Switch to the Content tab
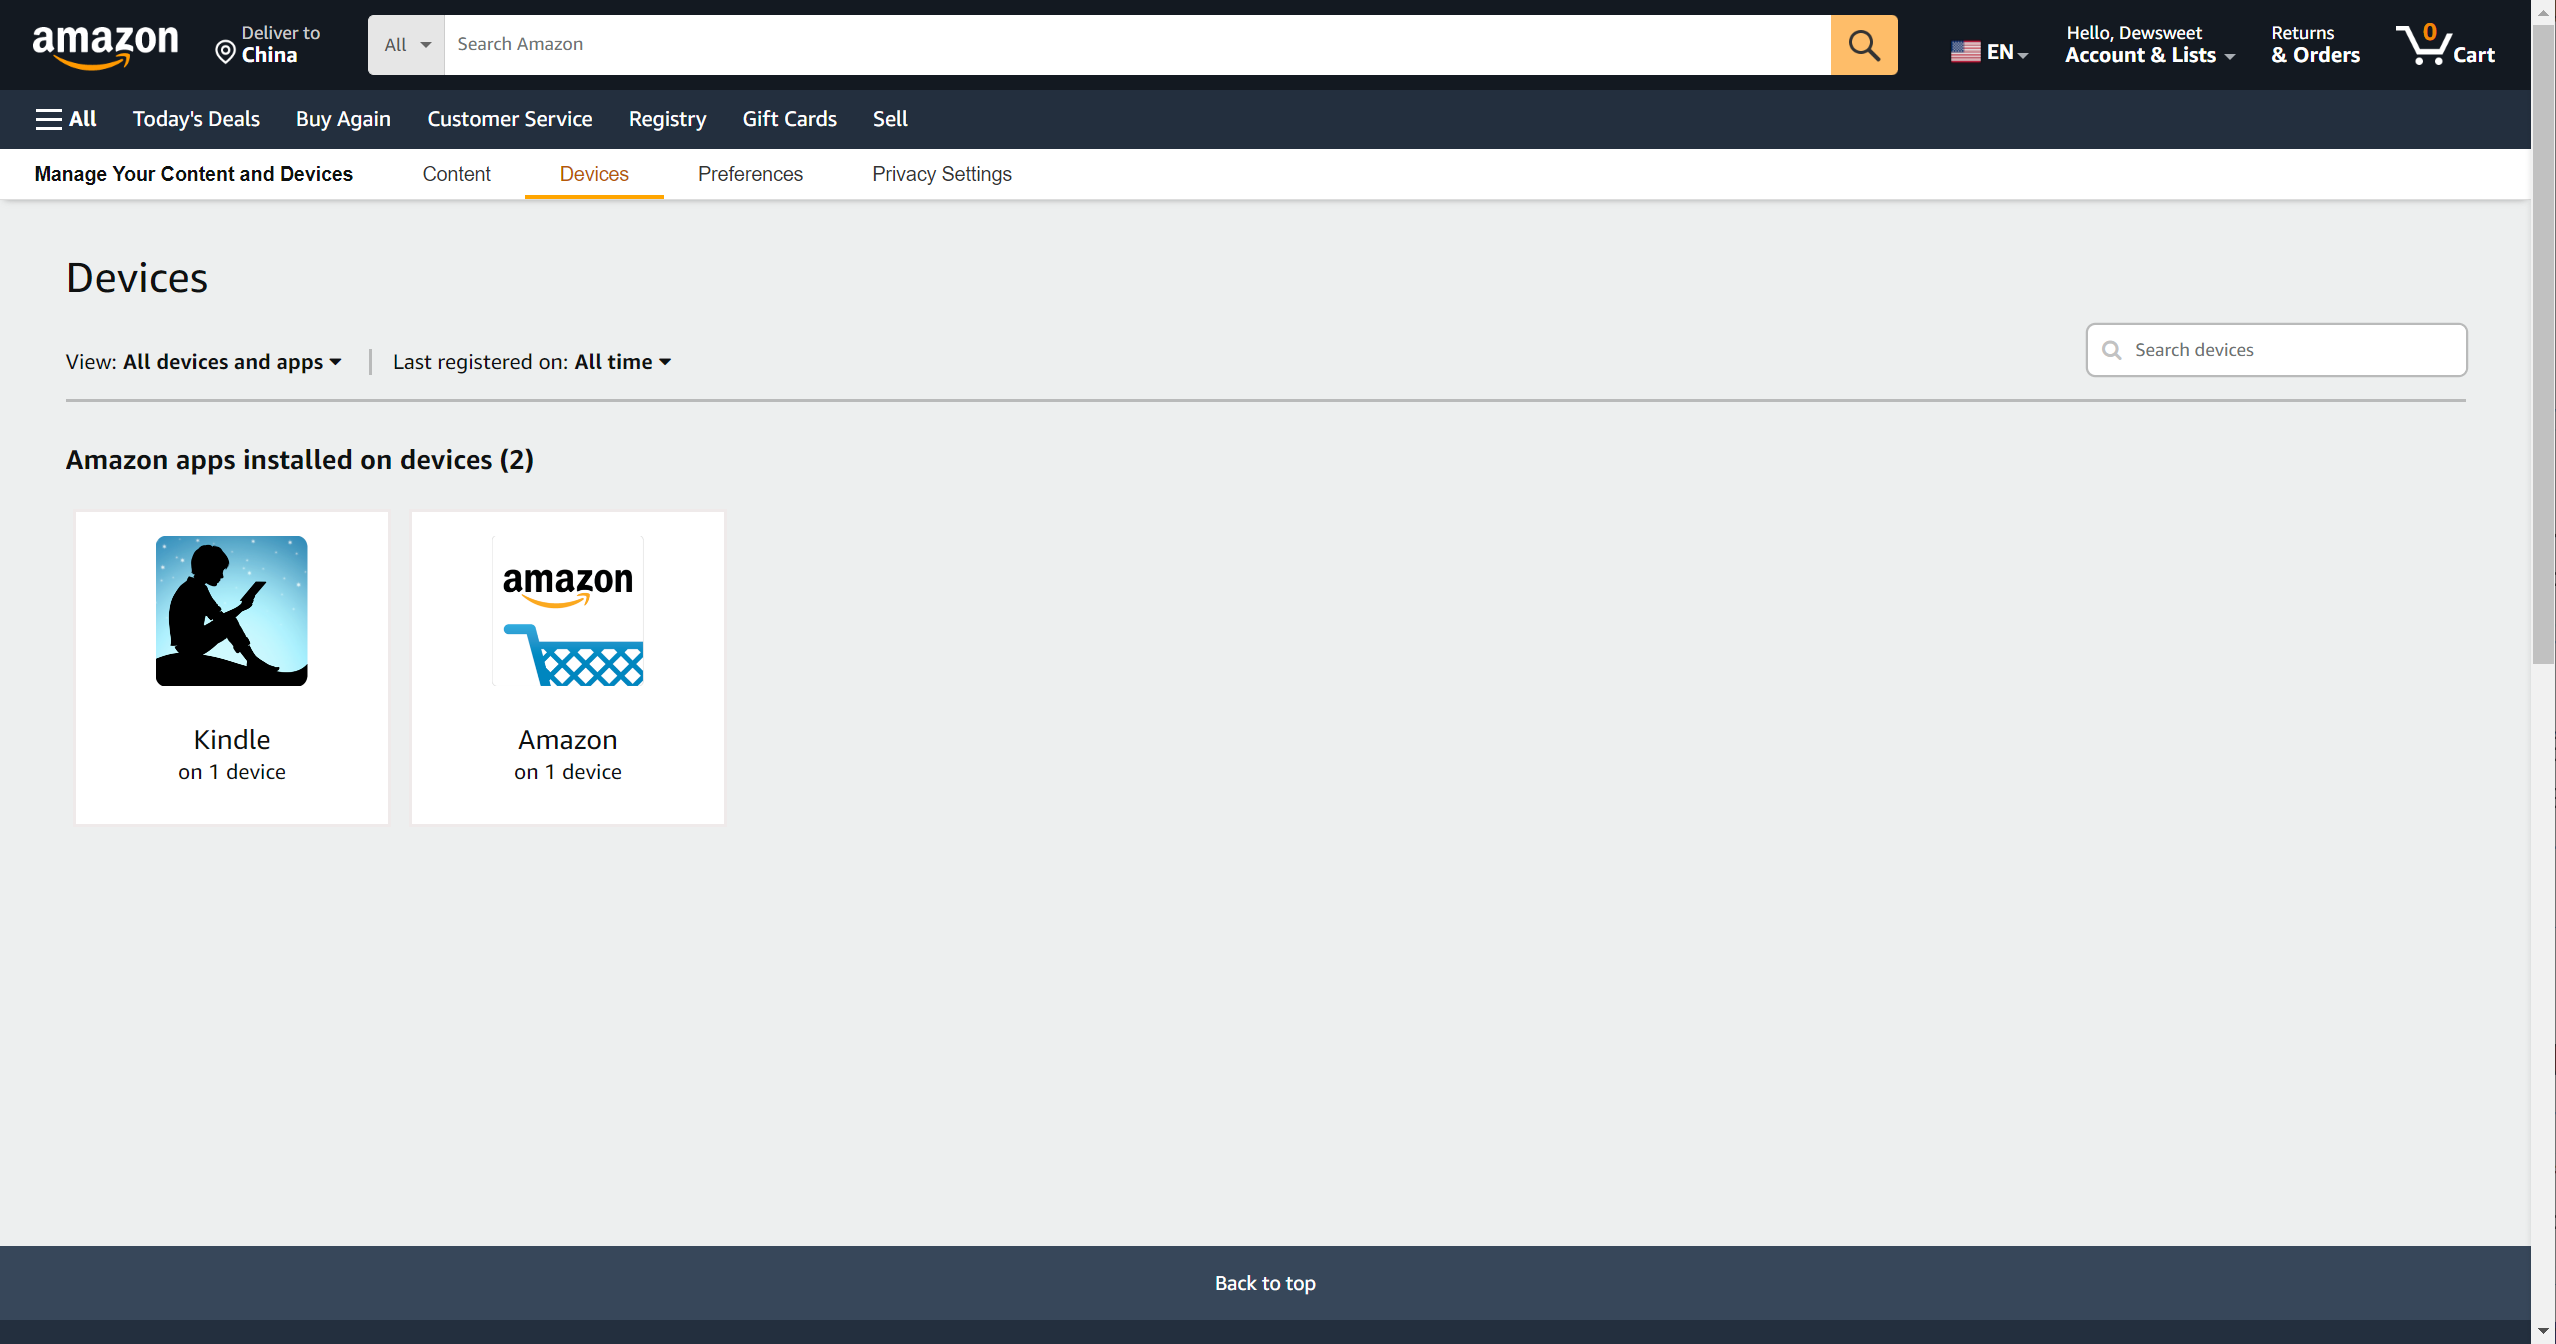Screen dimensions: 2556x1344 [456, 174]
